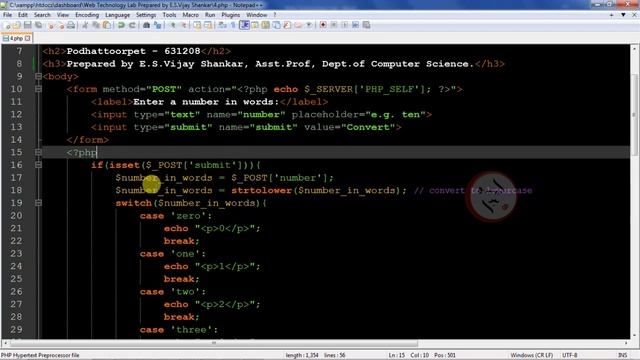Open the ? help menu
Viewport: 640px width, 360px height.
(x=275, y=15)
